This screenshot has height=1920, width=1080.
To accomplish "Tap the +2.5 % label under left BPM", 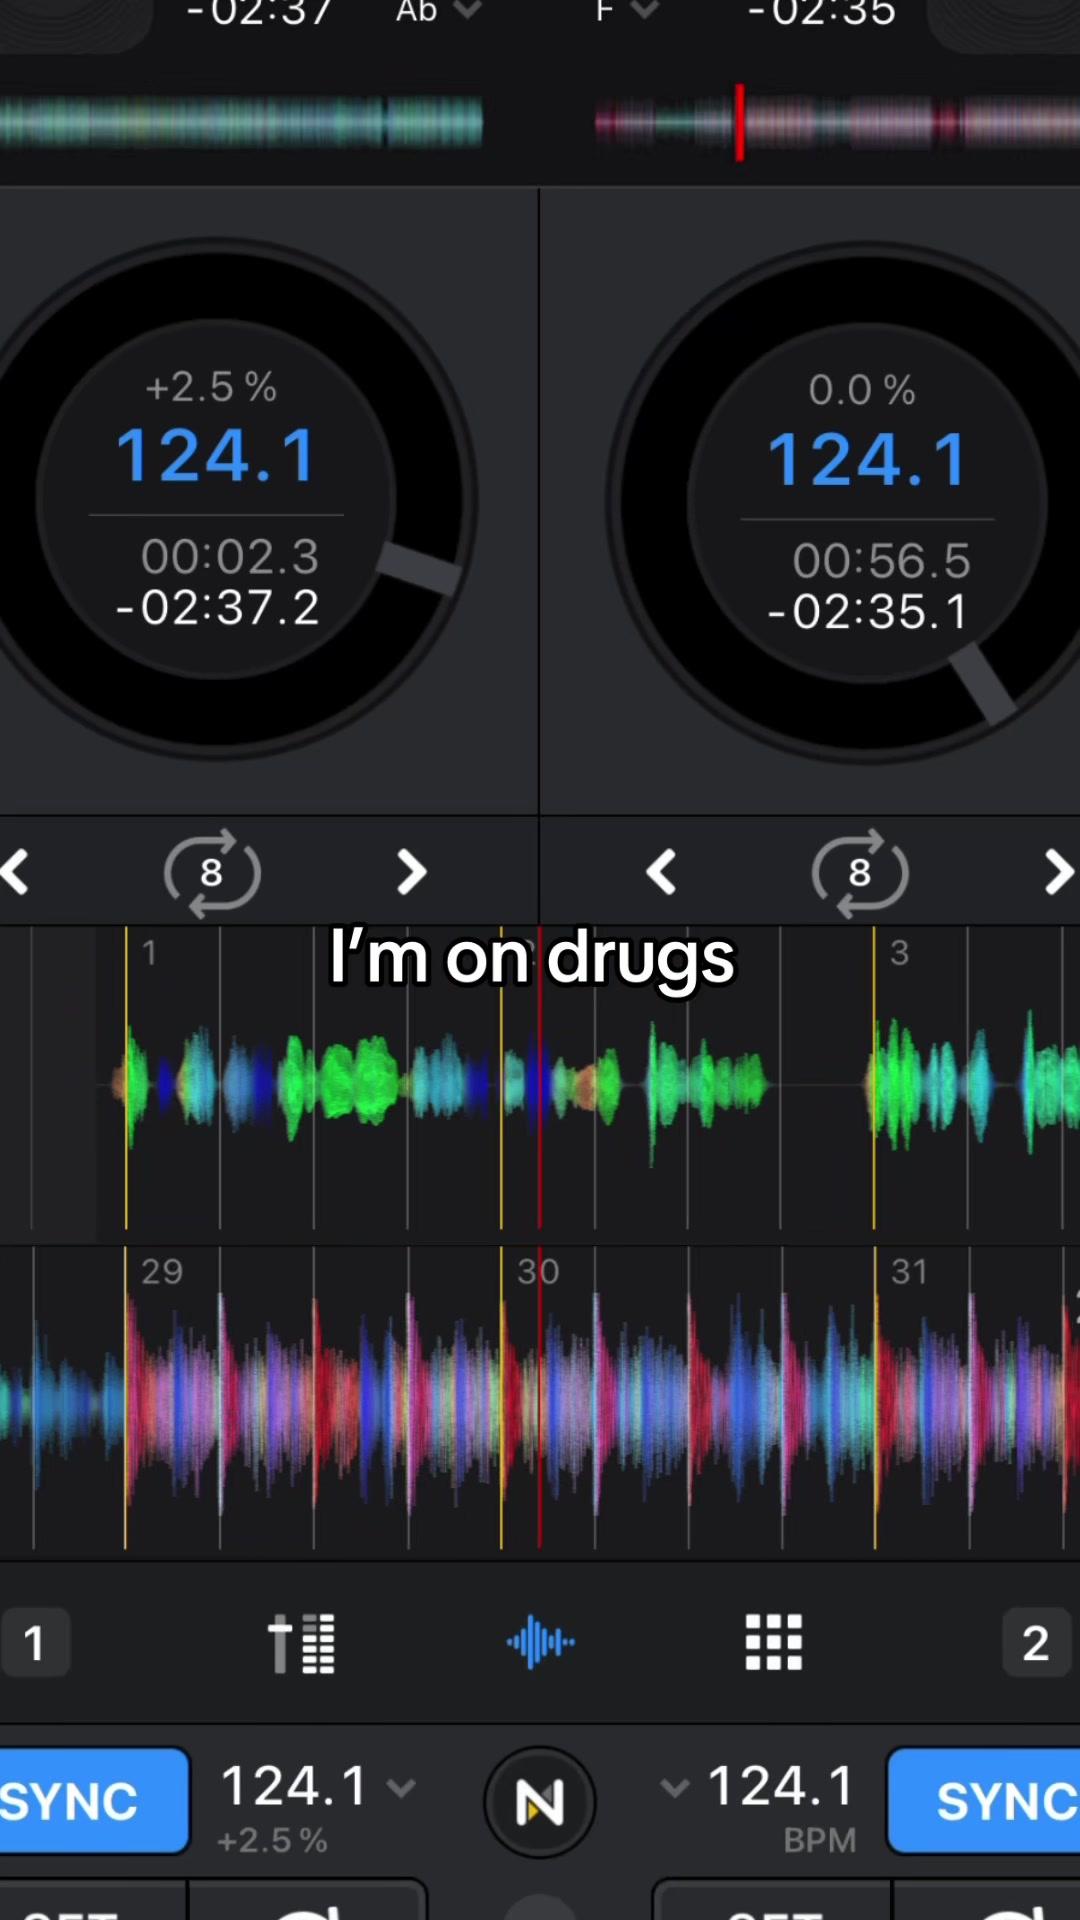I will 272,1841.
